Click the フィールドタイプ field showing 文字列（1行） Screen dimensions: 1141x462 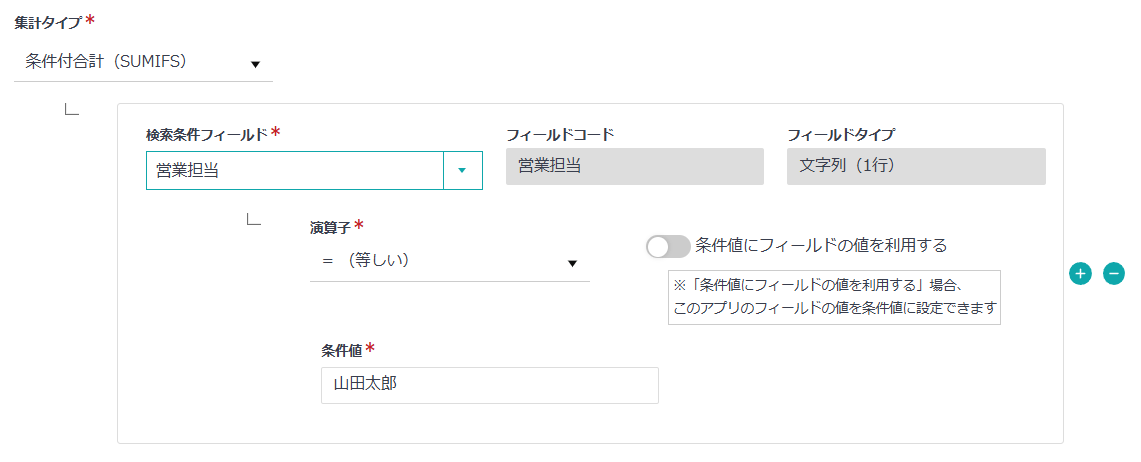(915, 167)
